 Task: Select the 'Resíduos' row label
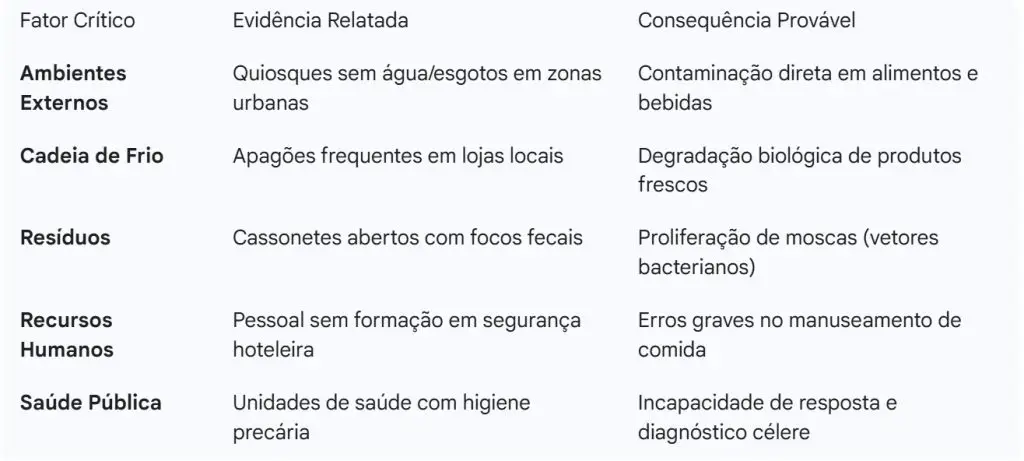coord(65,238)
